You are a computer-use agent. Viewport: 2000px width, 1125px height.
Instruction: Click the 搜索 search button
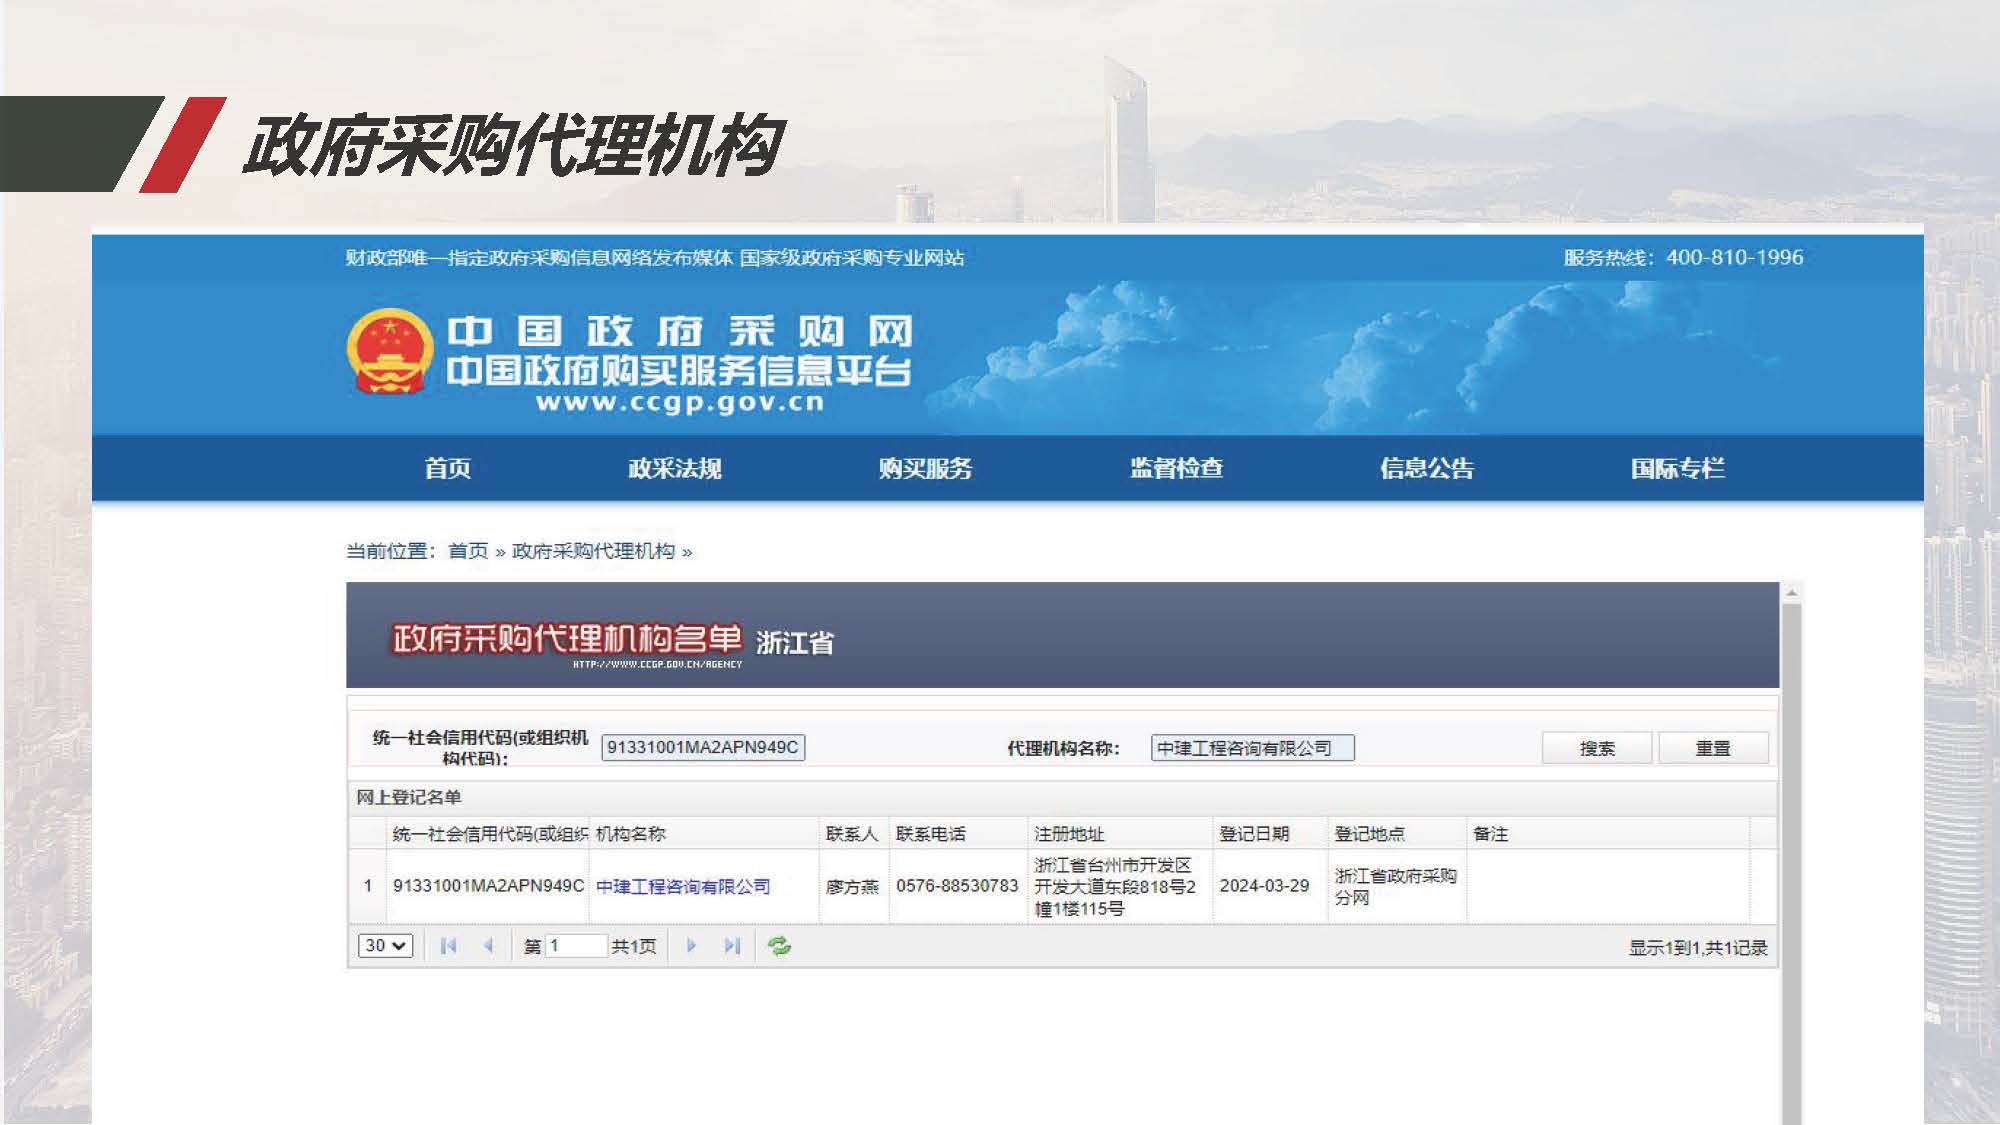(x=1597, y=748)
